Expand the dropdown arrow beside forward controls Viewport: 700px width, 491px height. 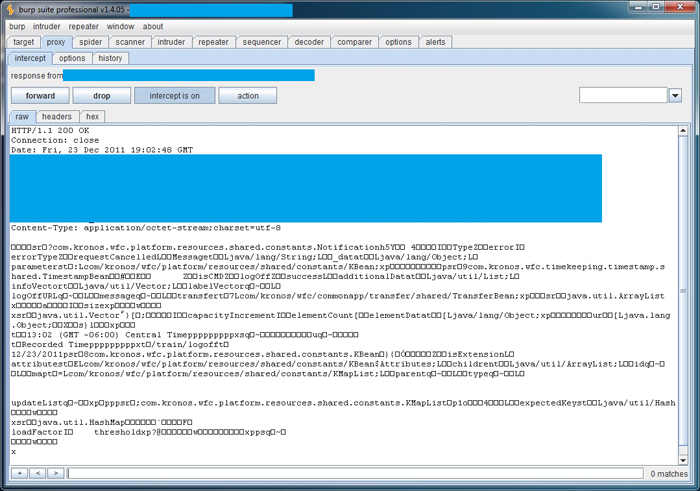pos(675,96)
